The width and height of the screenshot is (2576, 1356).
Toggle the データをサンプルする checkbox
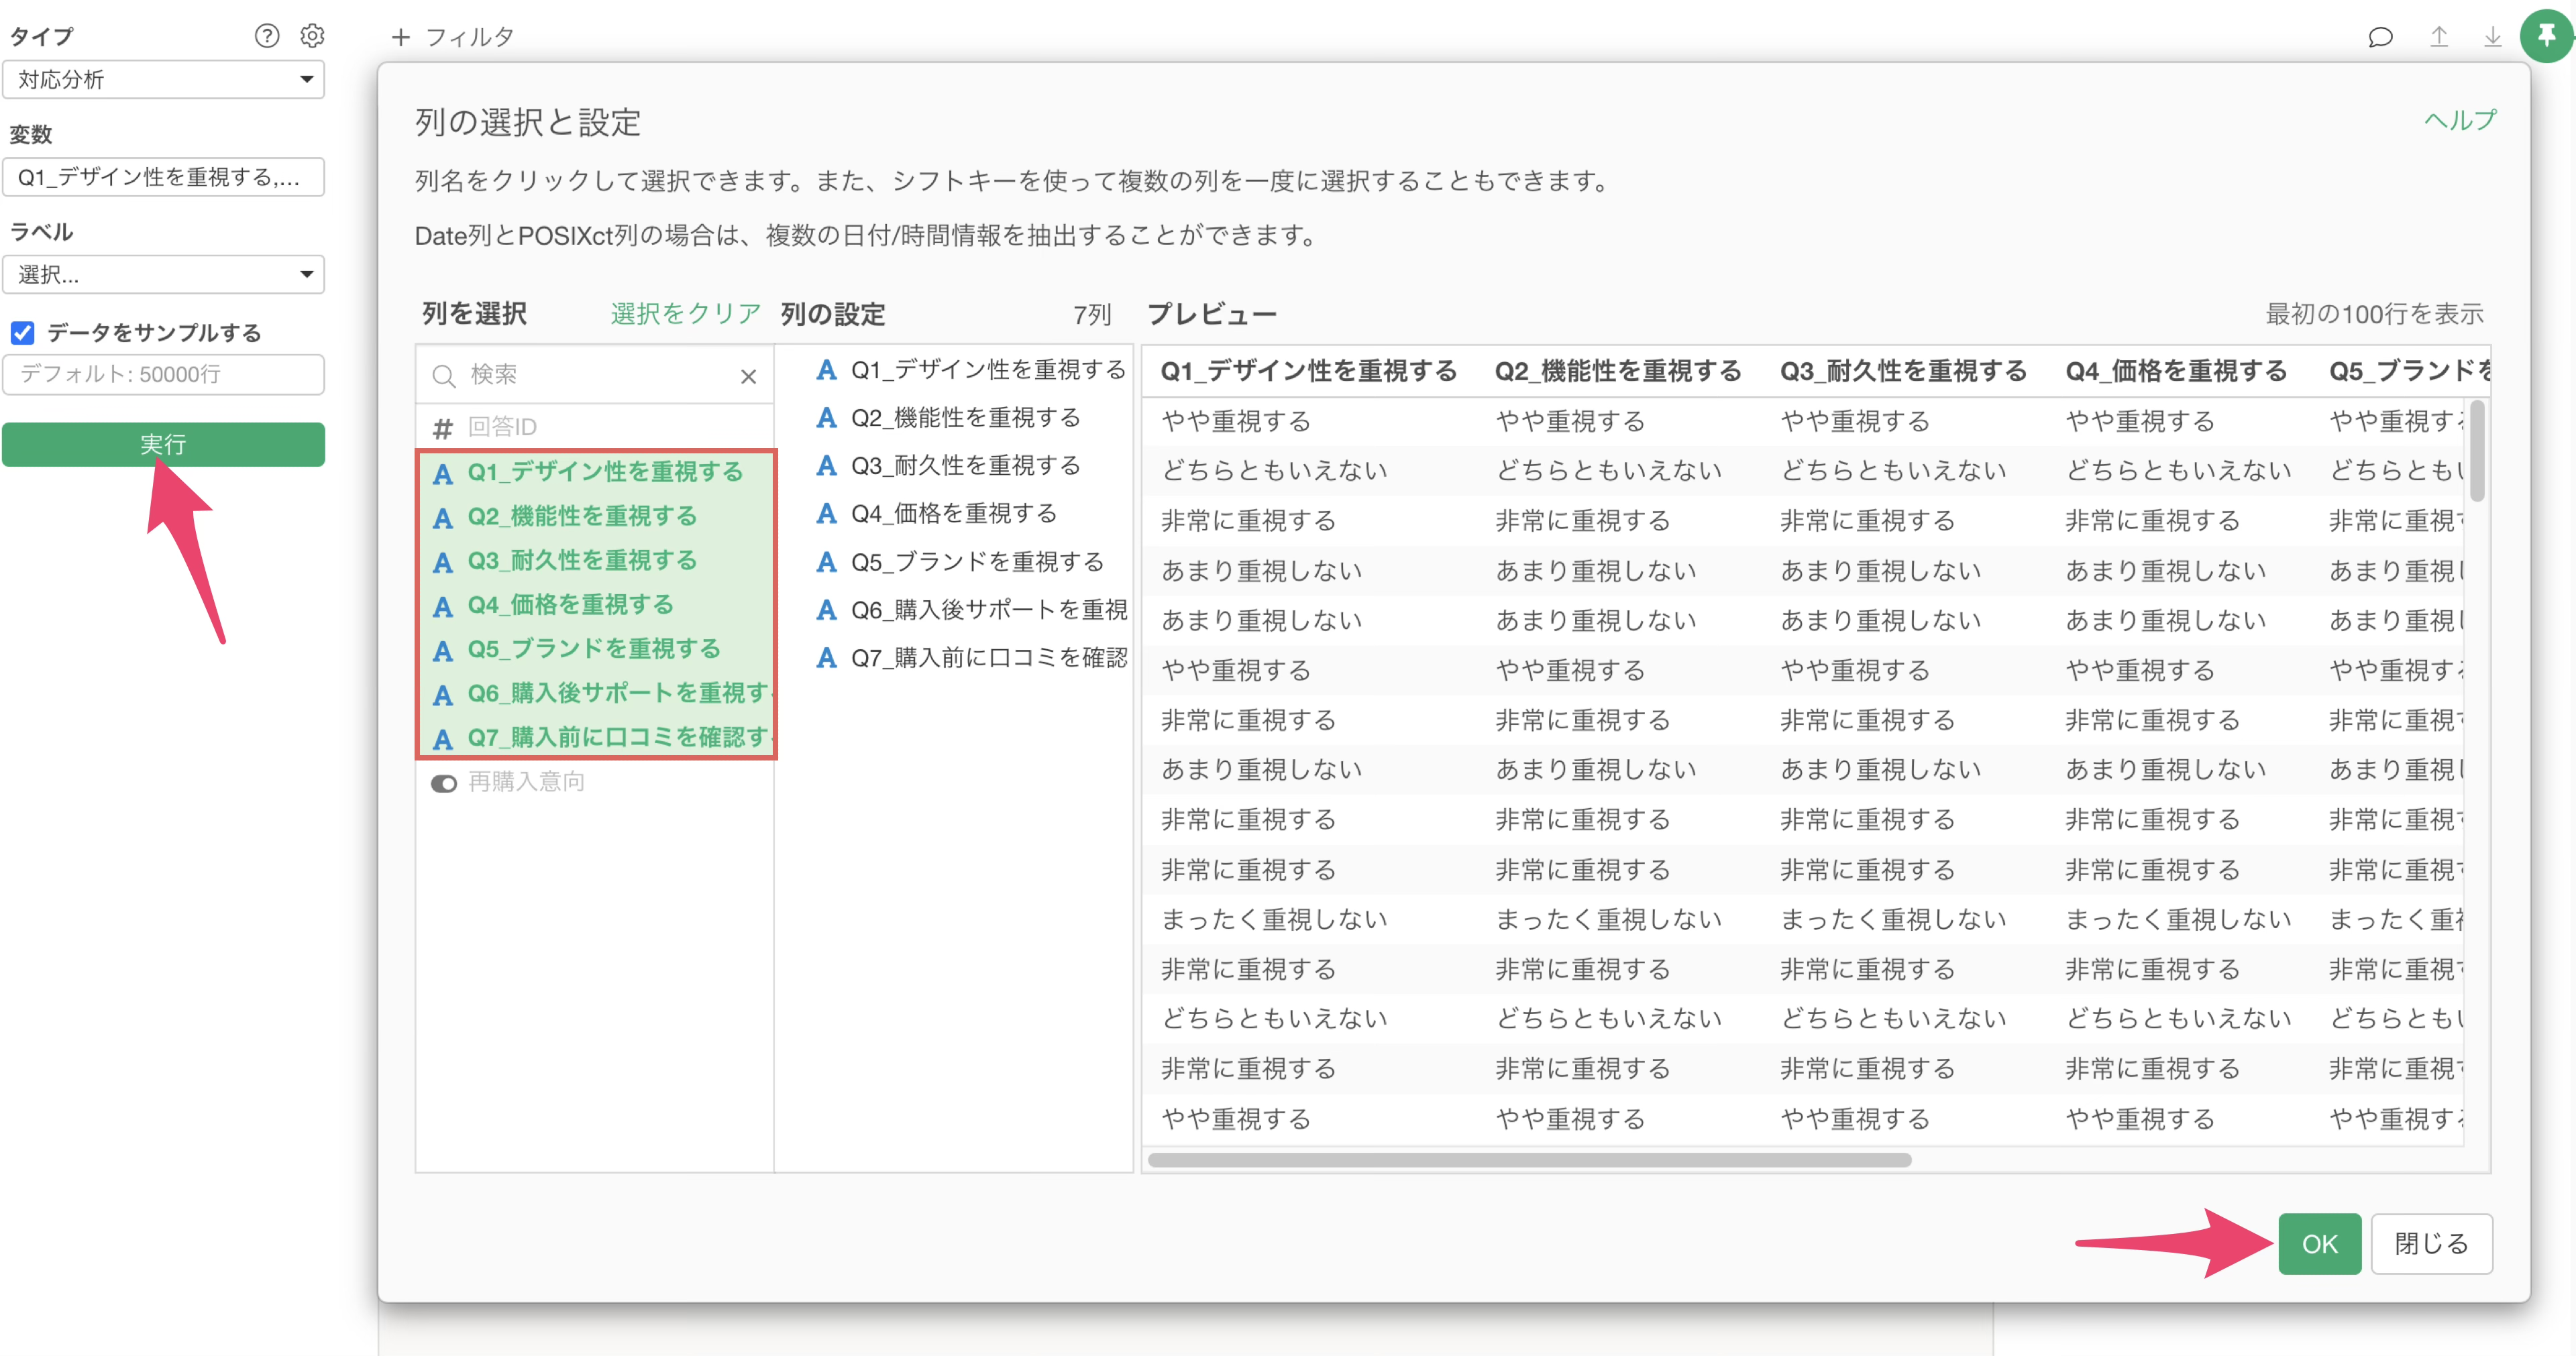pos(23,332)
